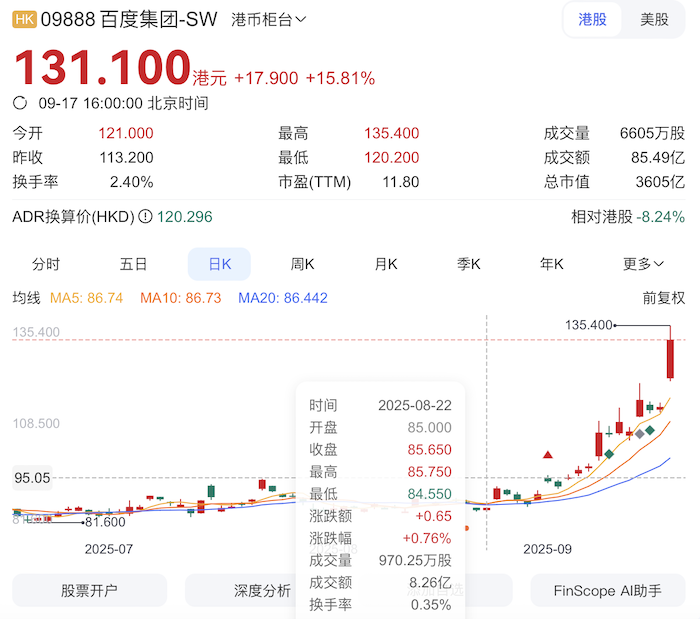Click the 成交量 value 6605万股

(x=652, y=133)
